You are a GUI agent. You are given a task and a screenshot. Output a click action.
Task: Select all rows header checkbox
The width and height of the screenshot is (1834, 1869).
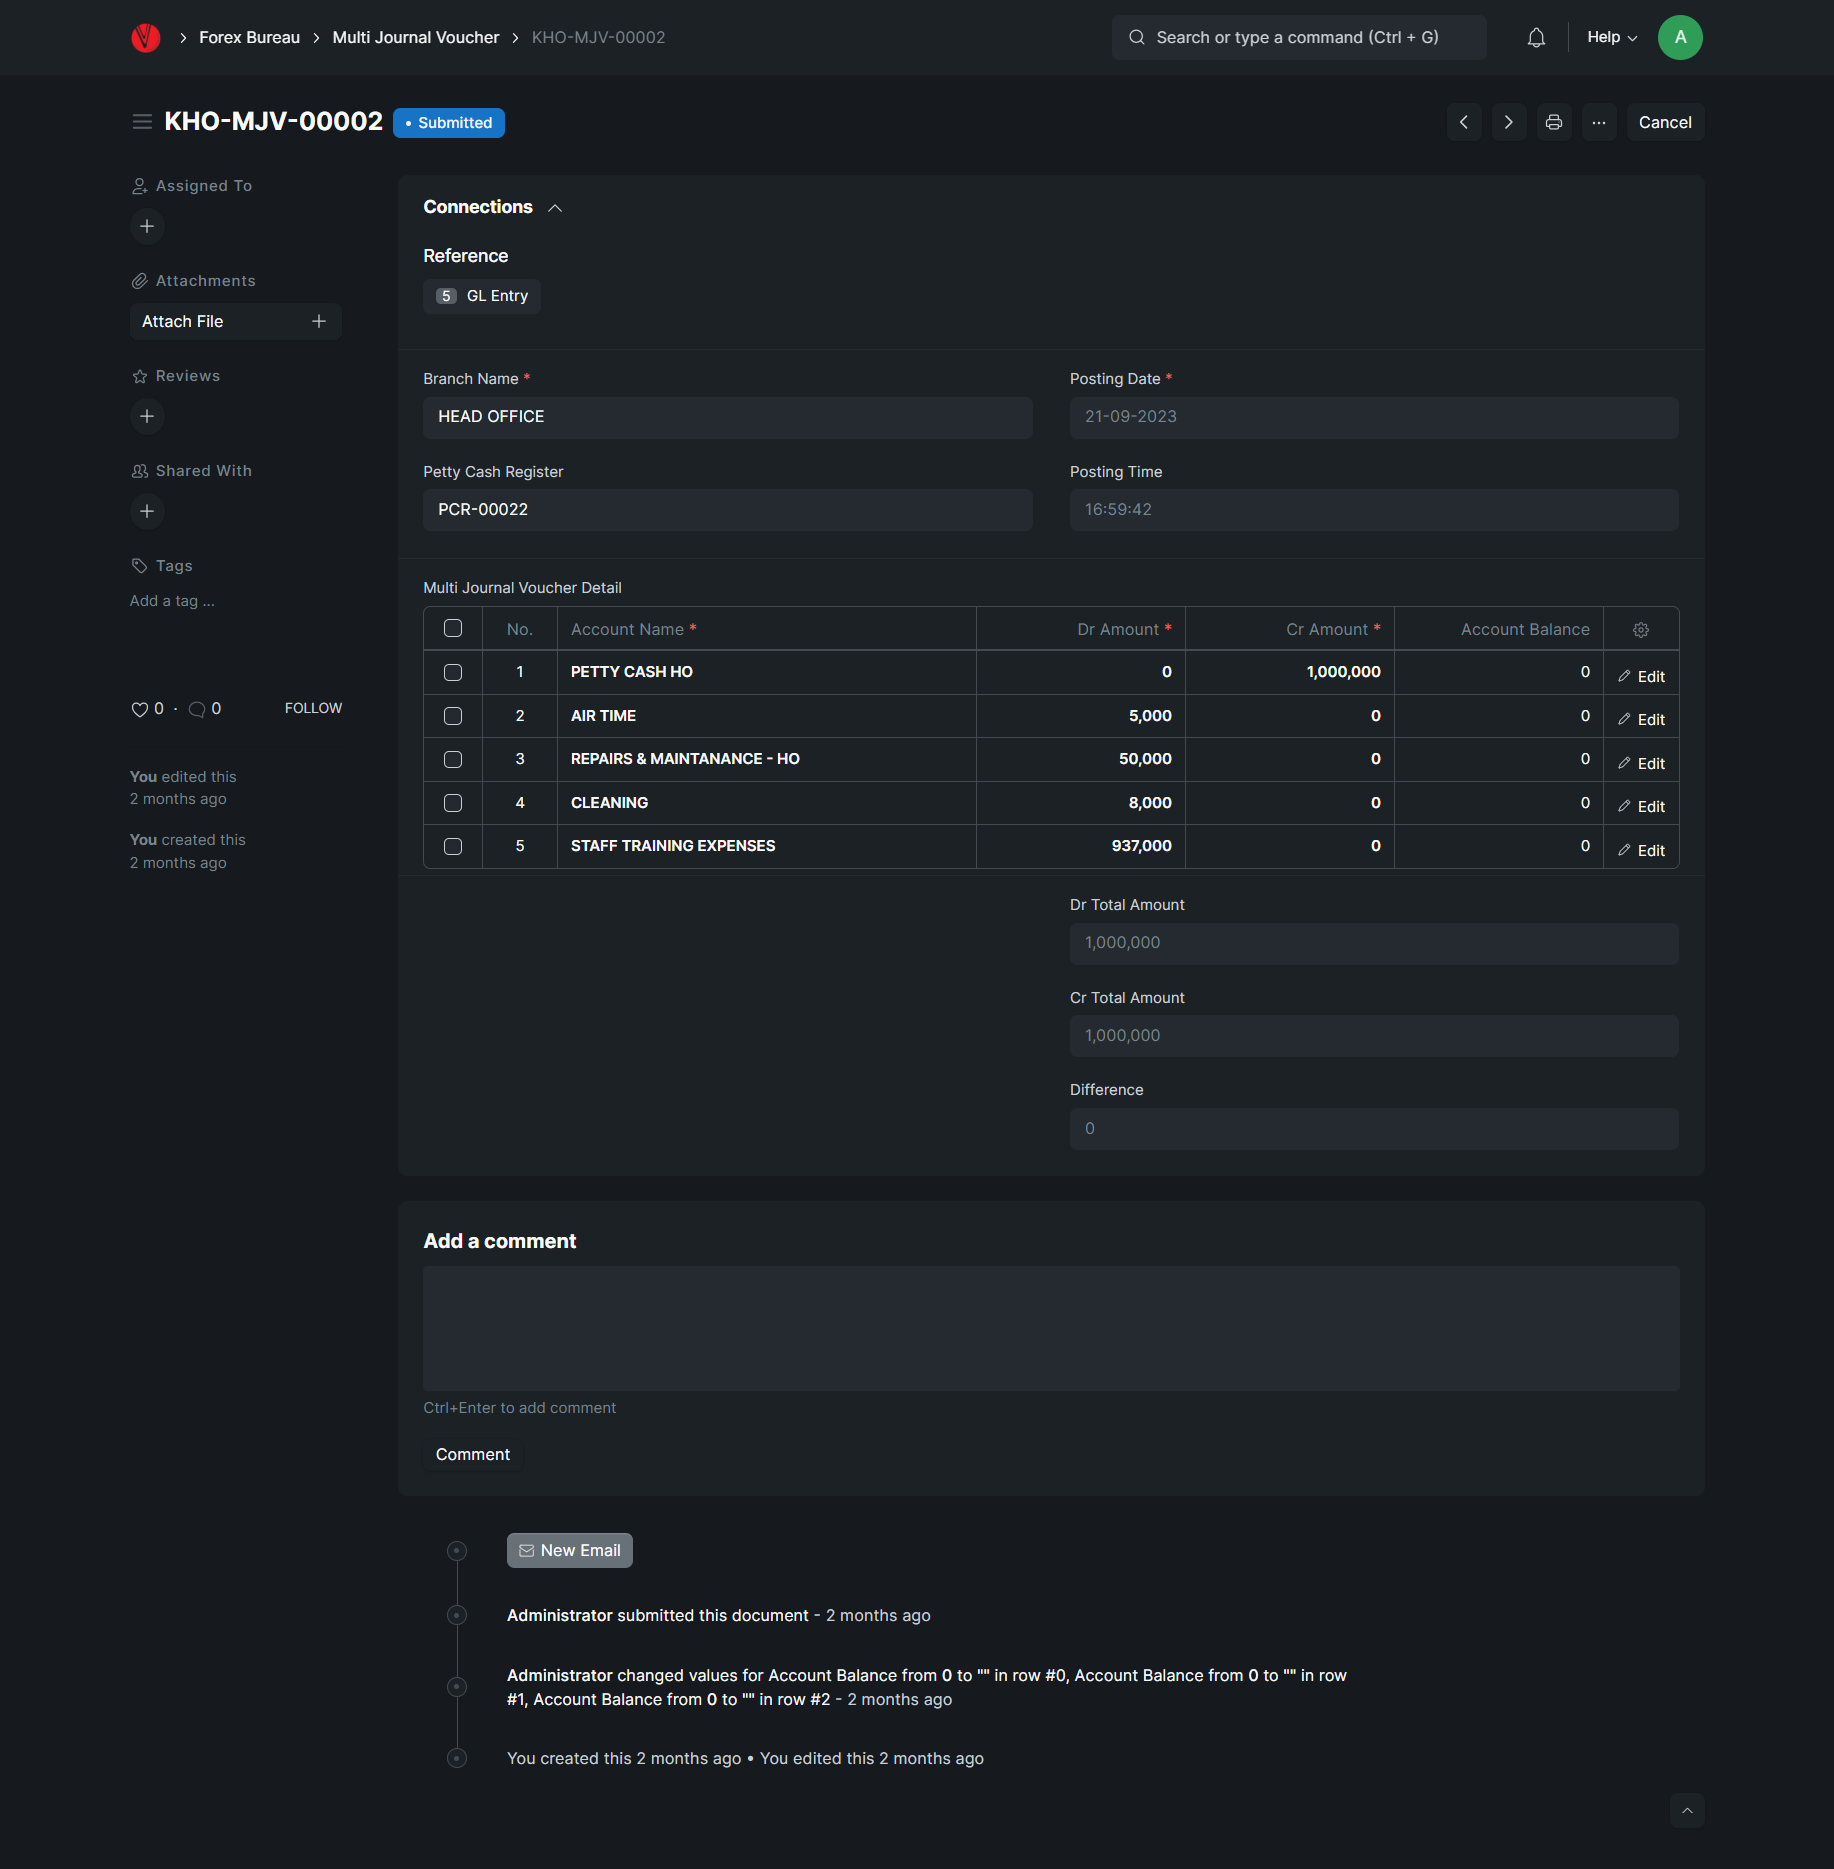[453, 628]
